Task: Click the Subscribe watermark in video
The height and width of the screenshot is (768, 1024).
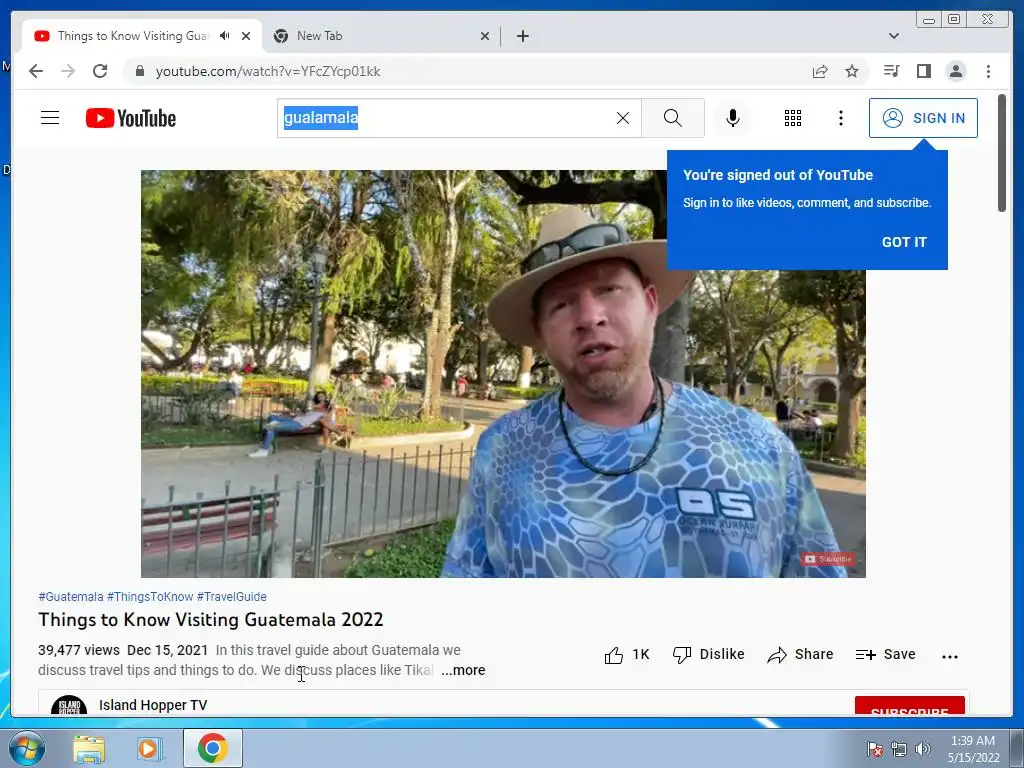Action: [x=828, y=559]
